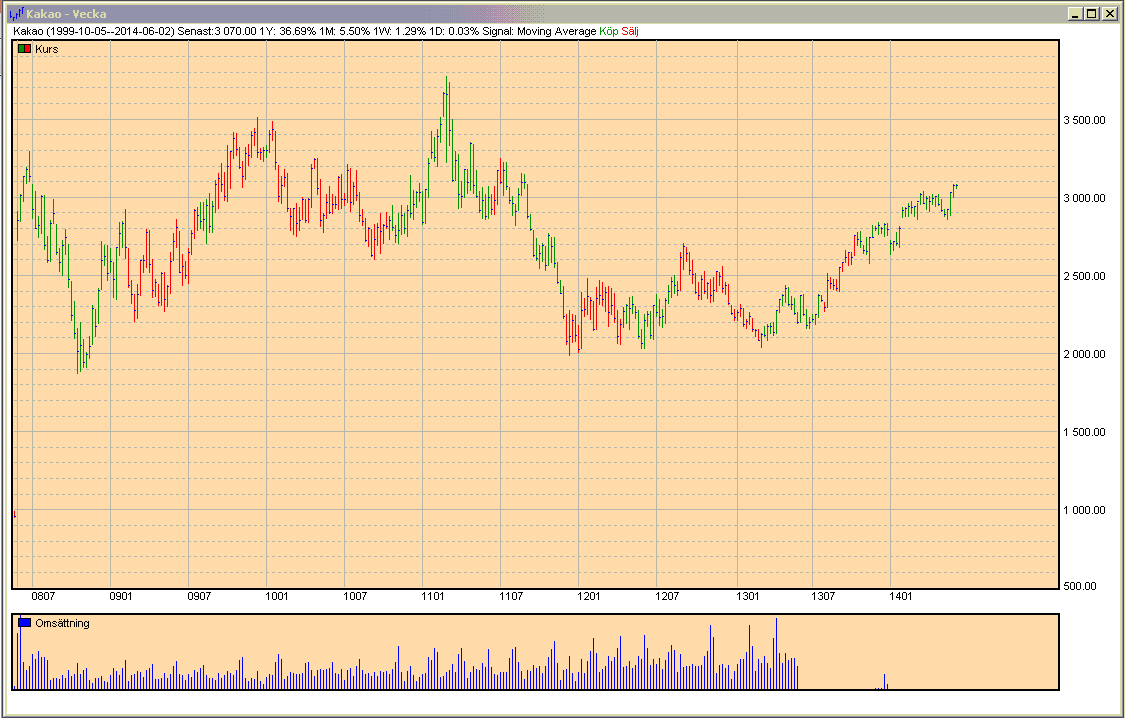The width and height of the screenshot is (1125, 718).
Task: Click the blue Omsättning legend icon
Action: [24, 623]
